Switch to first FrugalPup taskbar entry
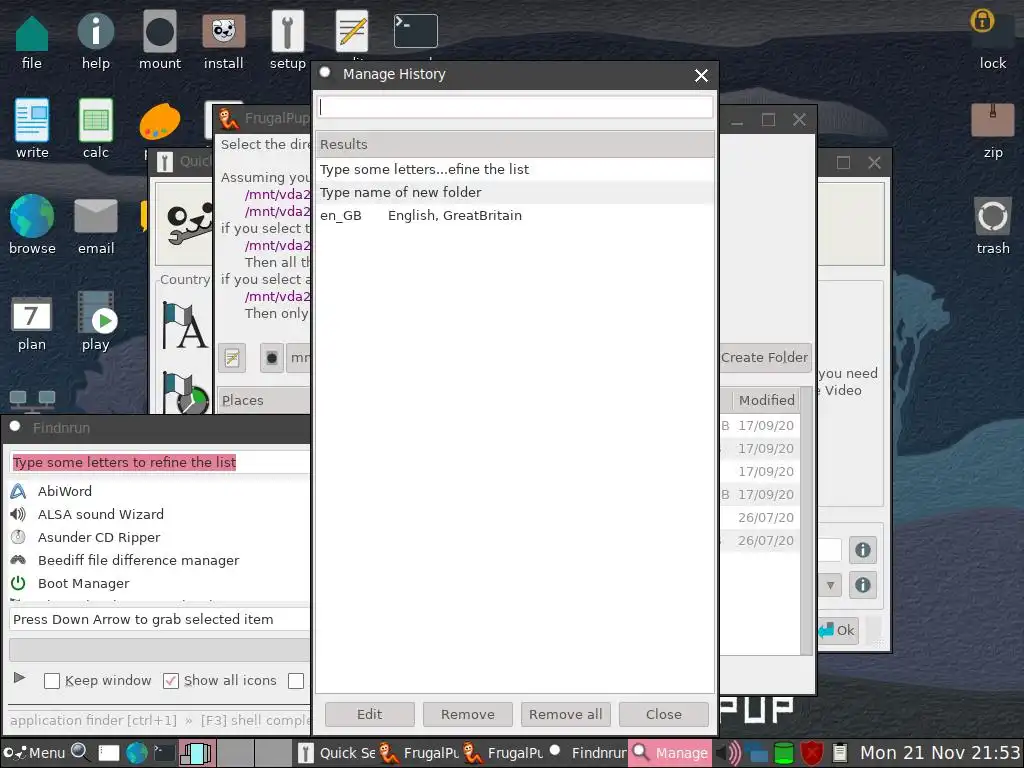 click(419, 753)
